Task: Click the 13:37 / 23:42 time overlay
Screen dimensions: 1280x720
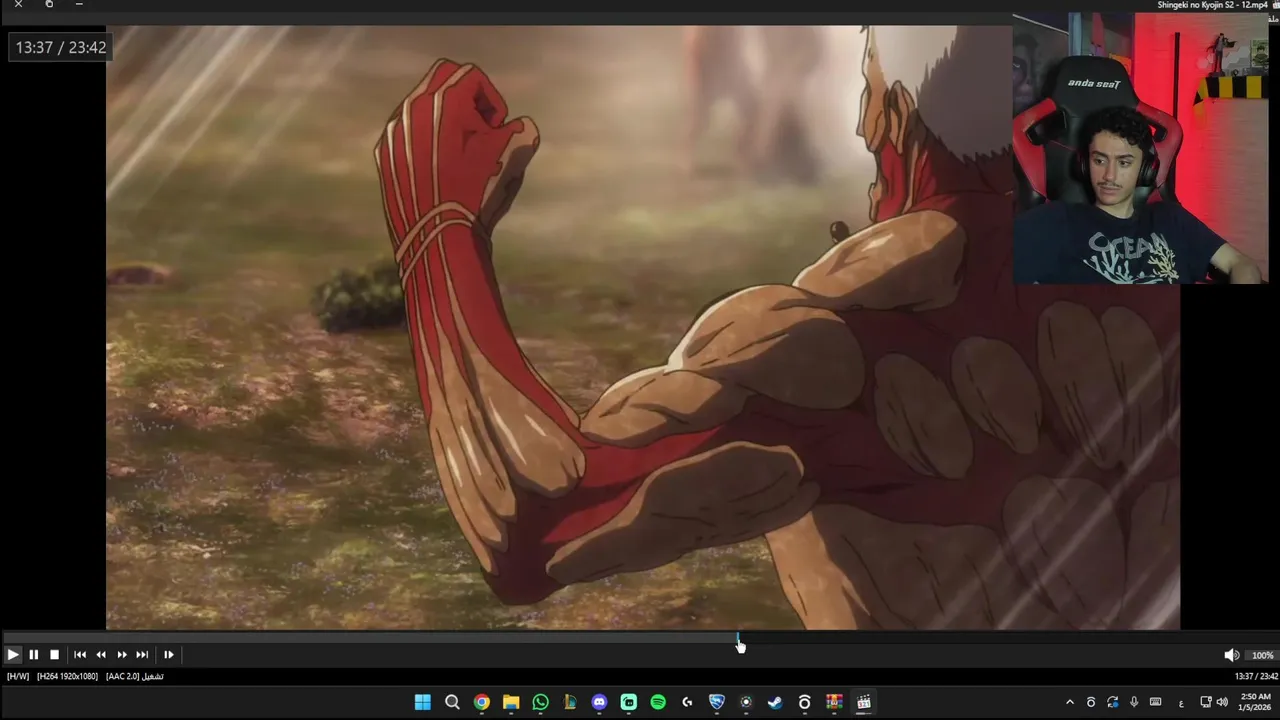Action: pyautogui.click(x=60, y=47)
